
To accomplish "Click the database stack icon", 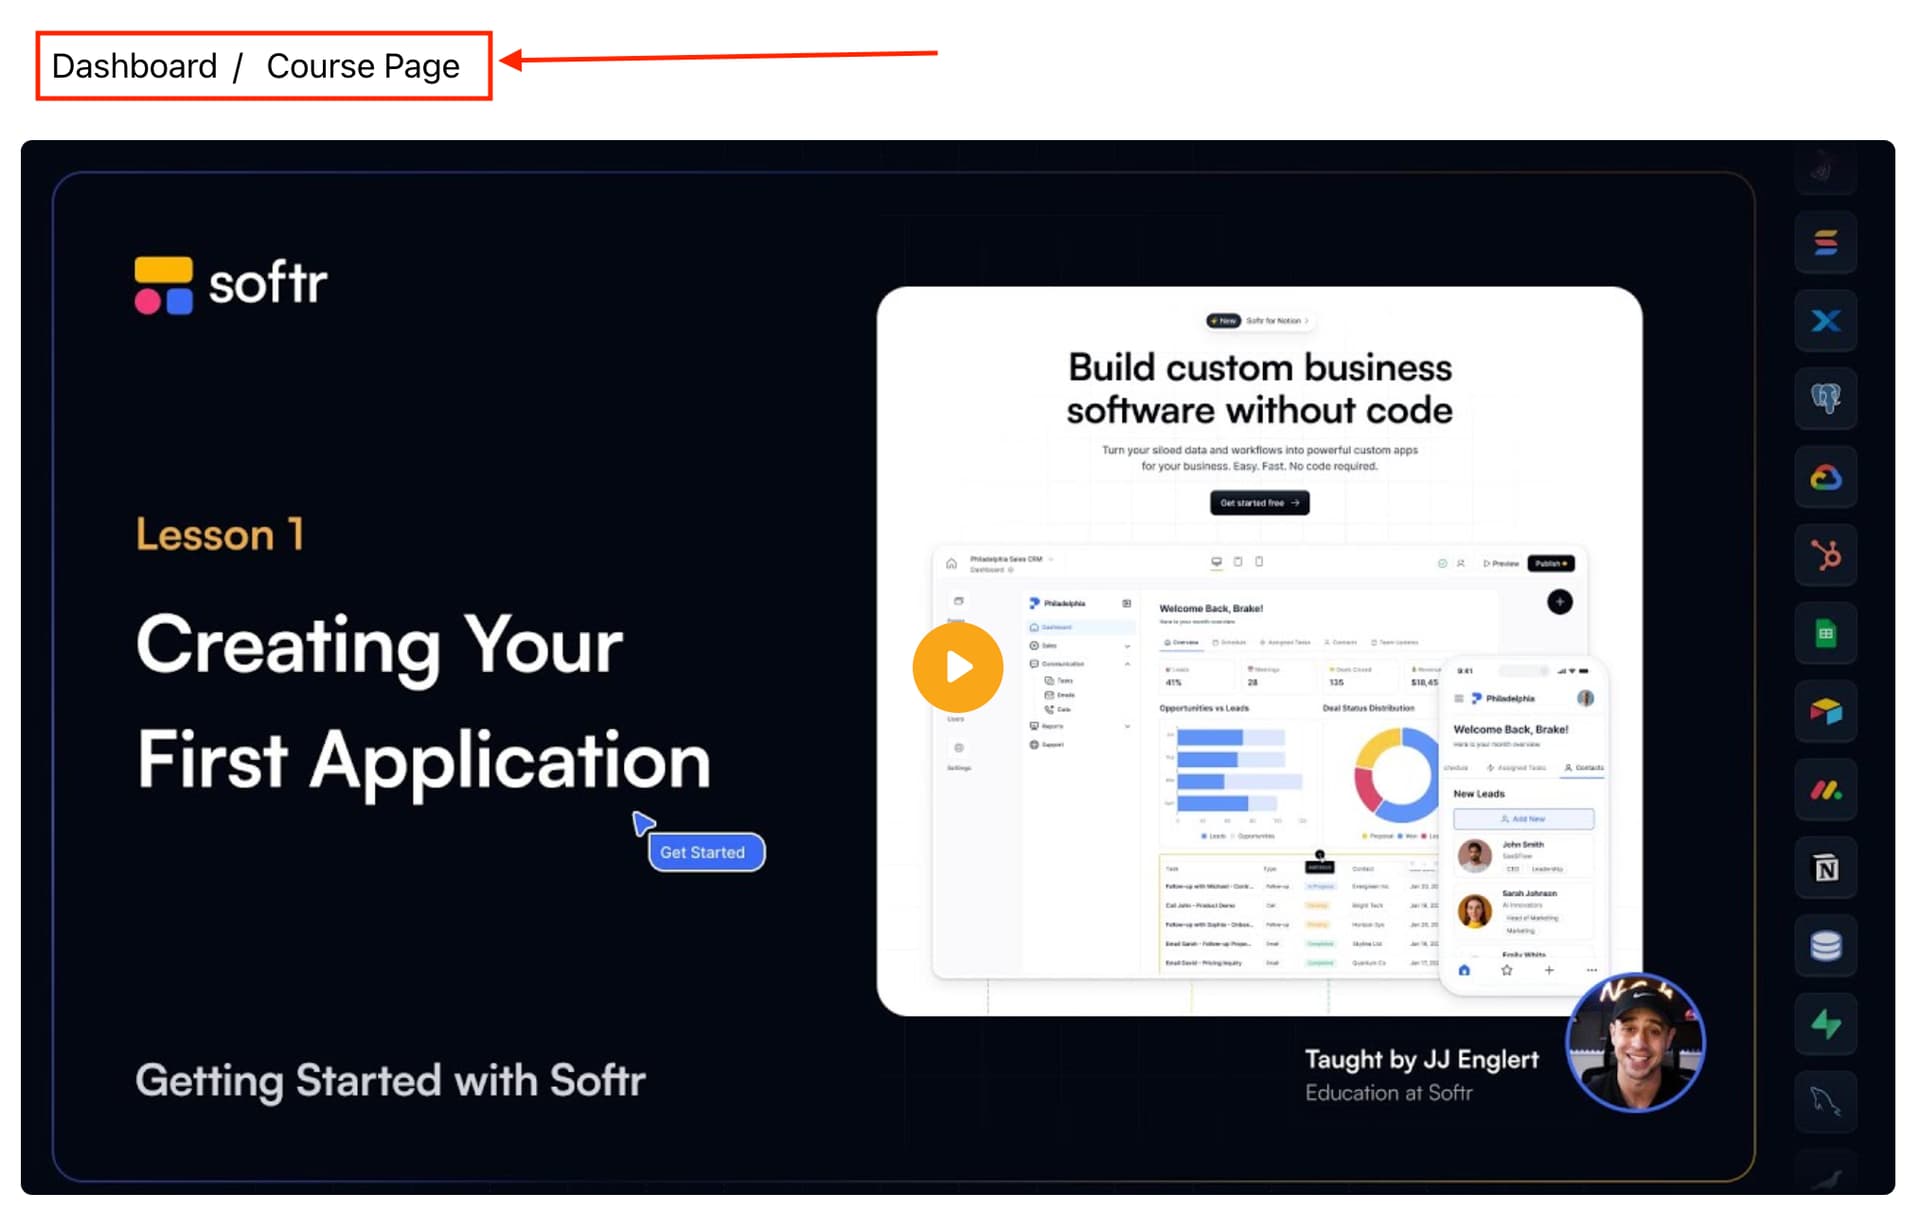I will click(x=1825, y=946).
